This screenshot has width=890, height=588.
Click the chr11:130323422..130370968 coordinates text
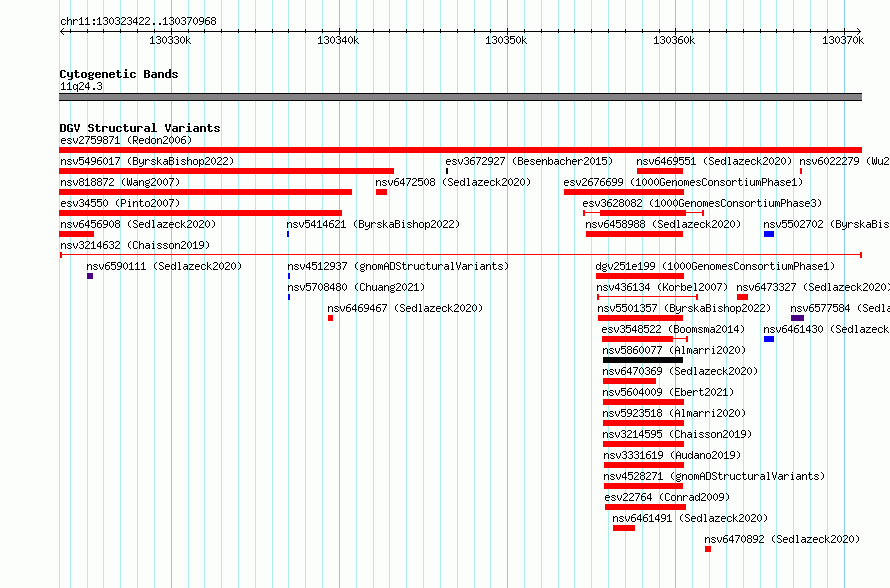pyautogui.click(x=138, y=22)
